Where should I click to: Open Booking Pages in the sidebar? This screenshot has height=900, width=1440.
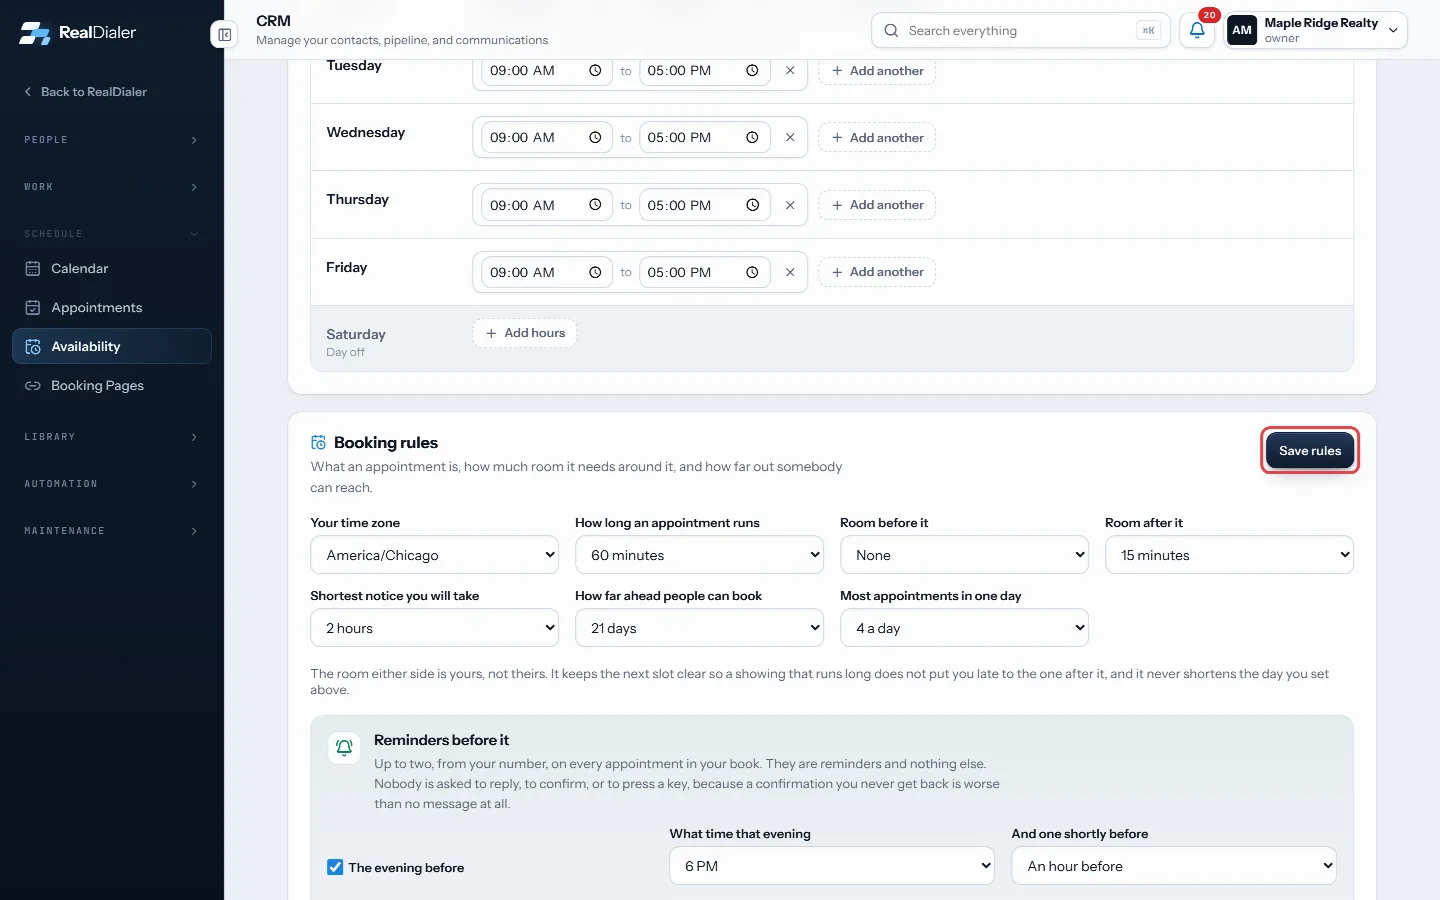[x=112, y=386]
